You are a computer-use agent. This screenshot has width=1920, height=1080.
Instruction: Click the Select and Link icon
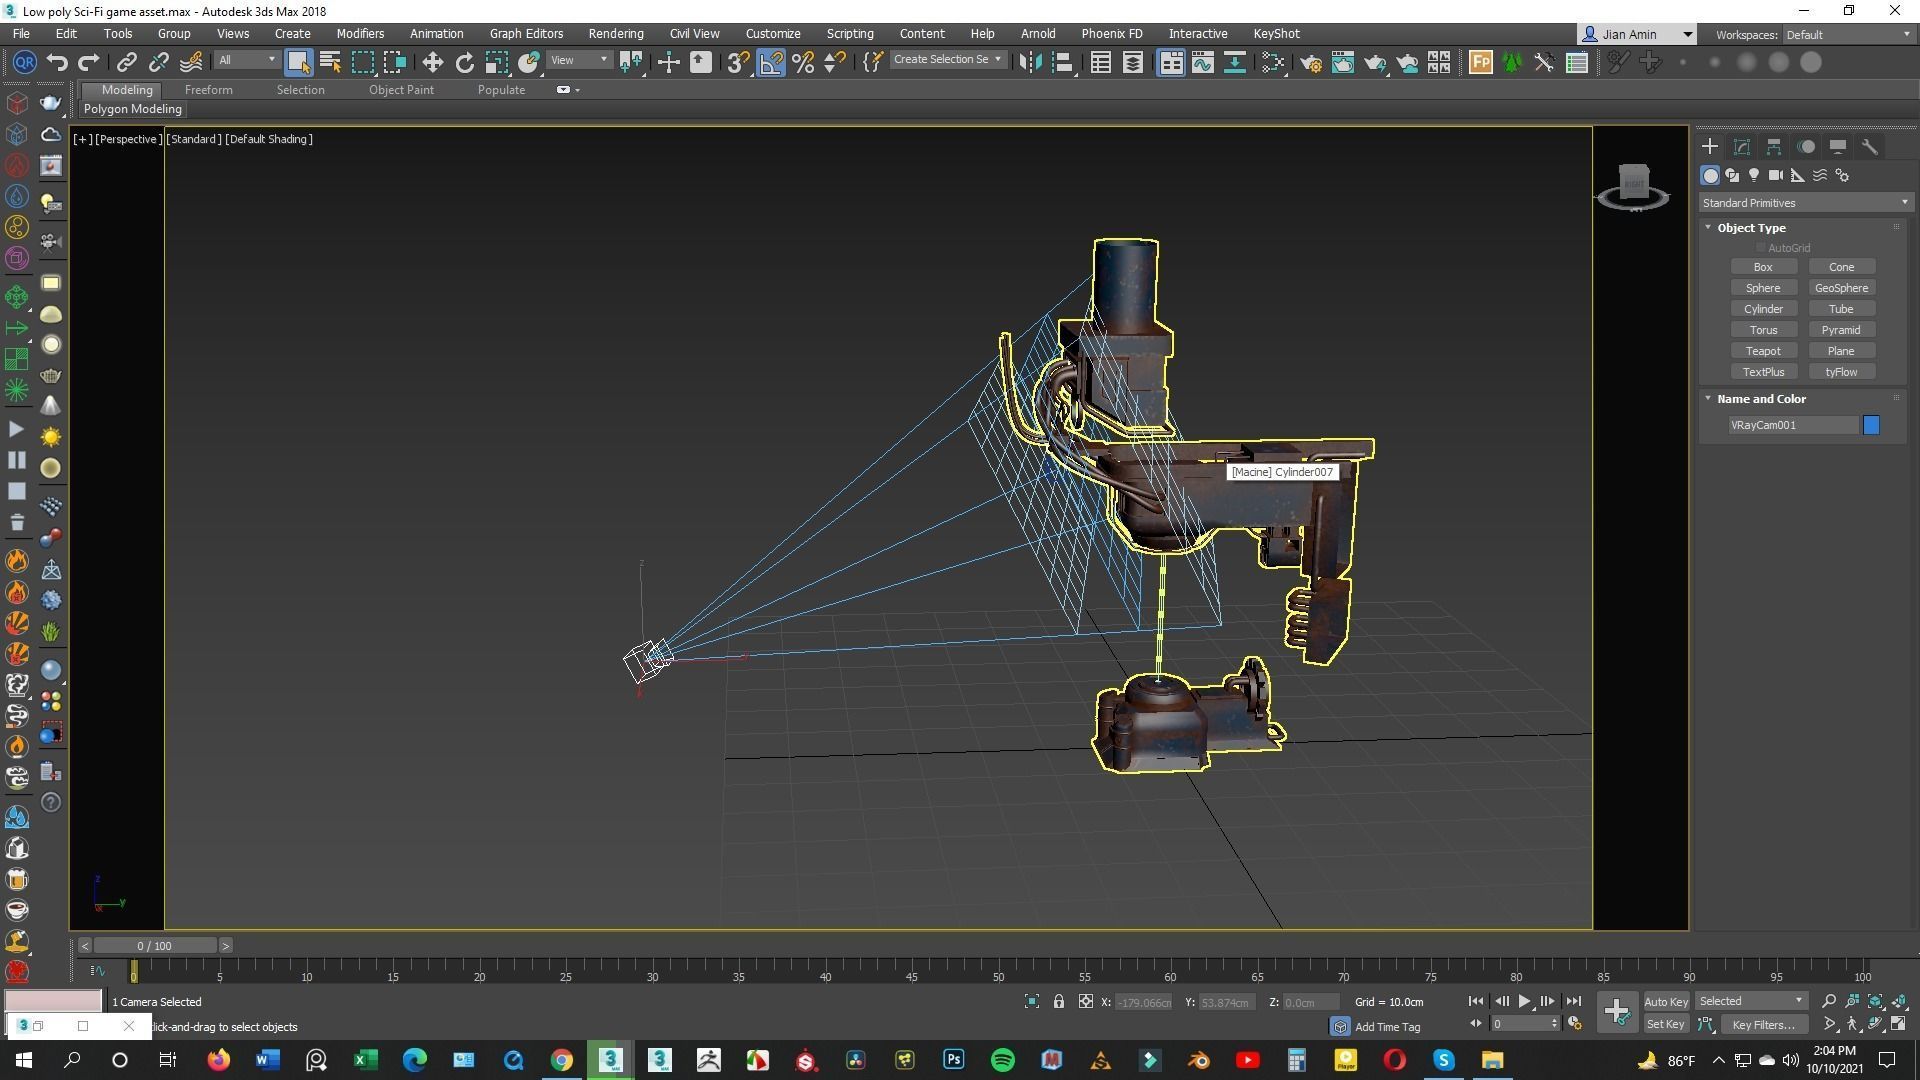coord(126,63)
